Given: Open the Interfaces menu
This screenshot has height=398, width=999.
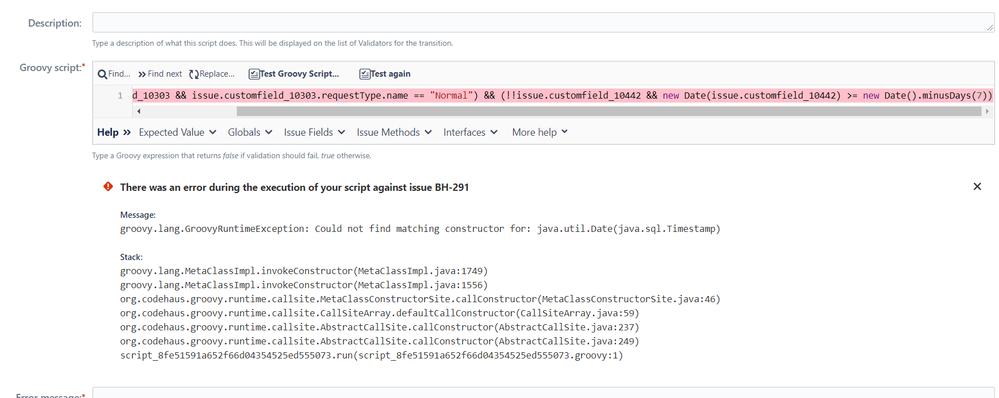Looking at the screenshot, I should [470, 132].
